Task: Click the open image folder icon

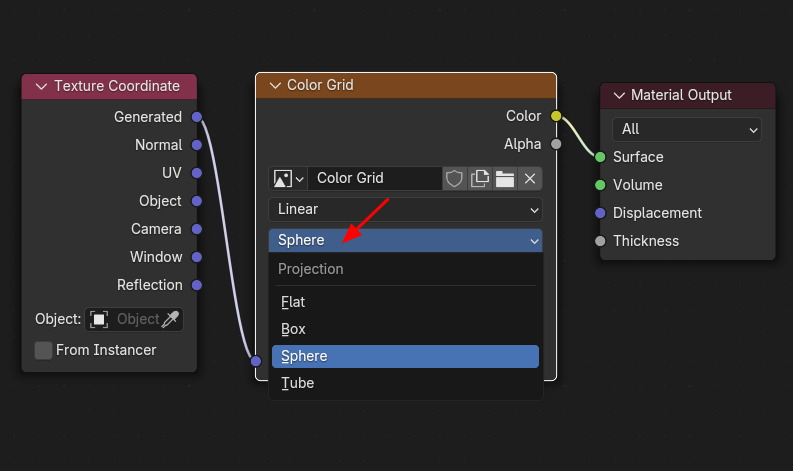Action: tap(505, 179)
